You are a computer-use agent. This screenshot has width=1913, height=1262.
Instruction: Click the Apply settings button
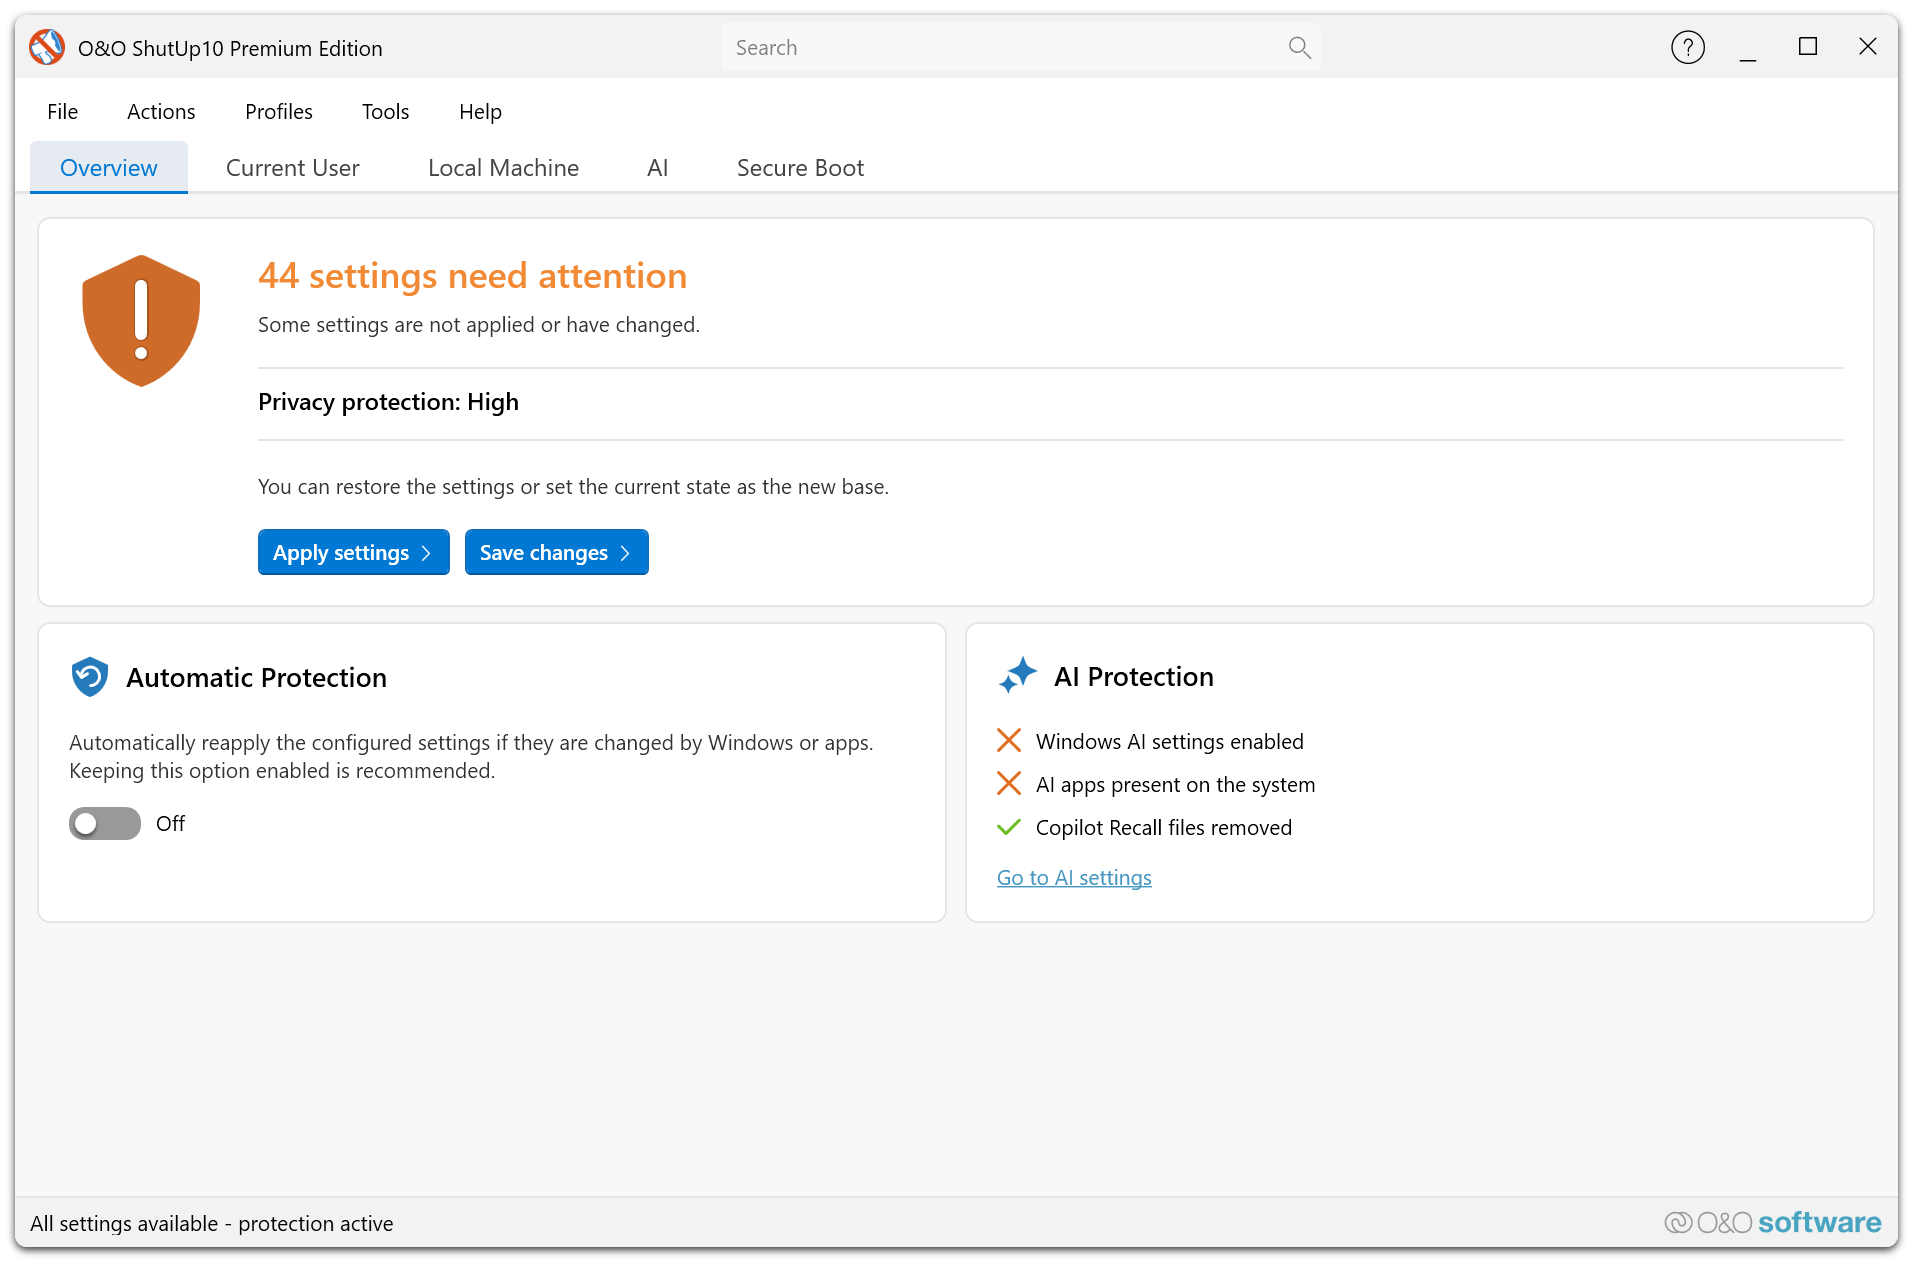(354, 552)
